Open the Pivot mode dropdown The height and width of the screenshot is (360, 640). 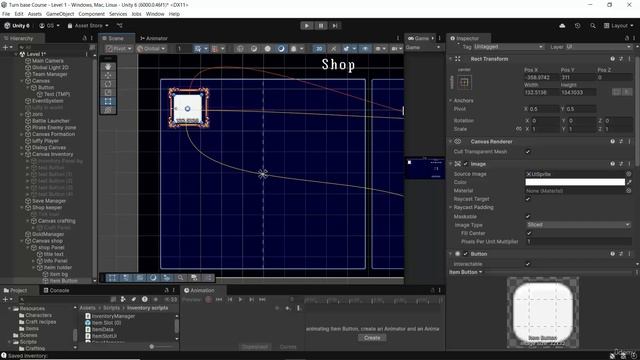tap(119, 49)
